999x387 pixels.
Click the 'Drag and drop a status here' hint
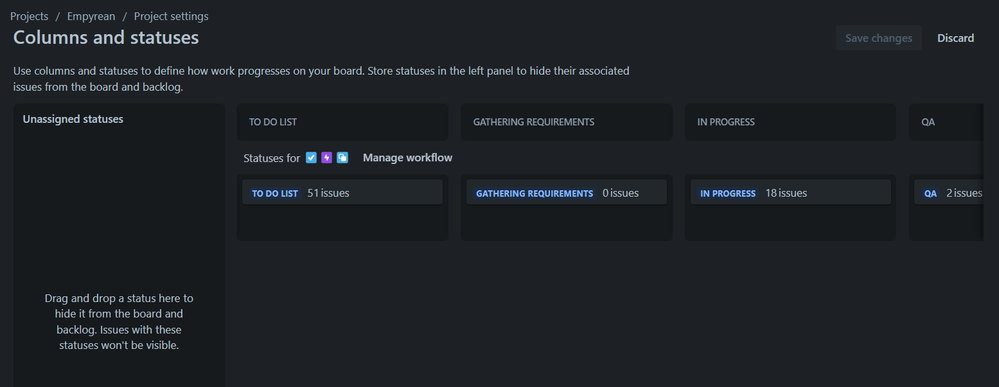[x=119, y=322]
